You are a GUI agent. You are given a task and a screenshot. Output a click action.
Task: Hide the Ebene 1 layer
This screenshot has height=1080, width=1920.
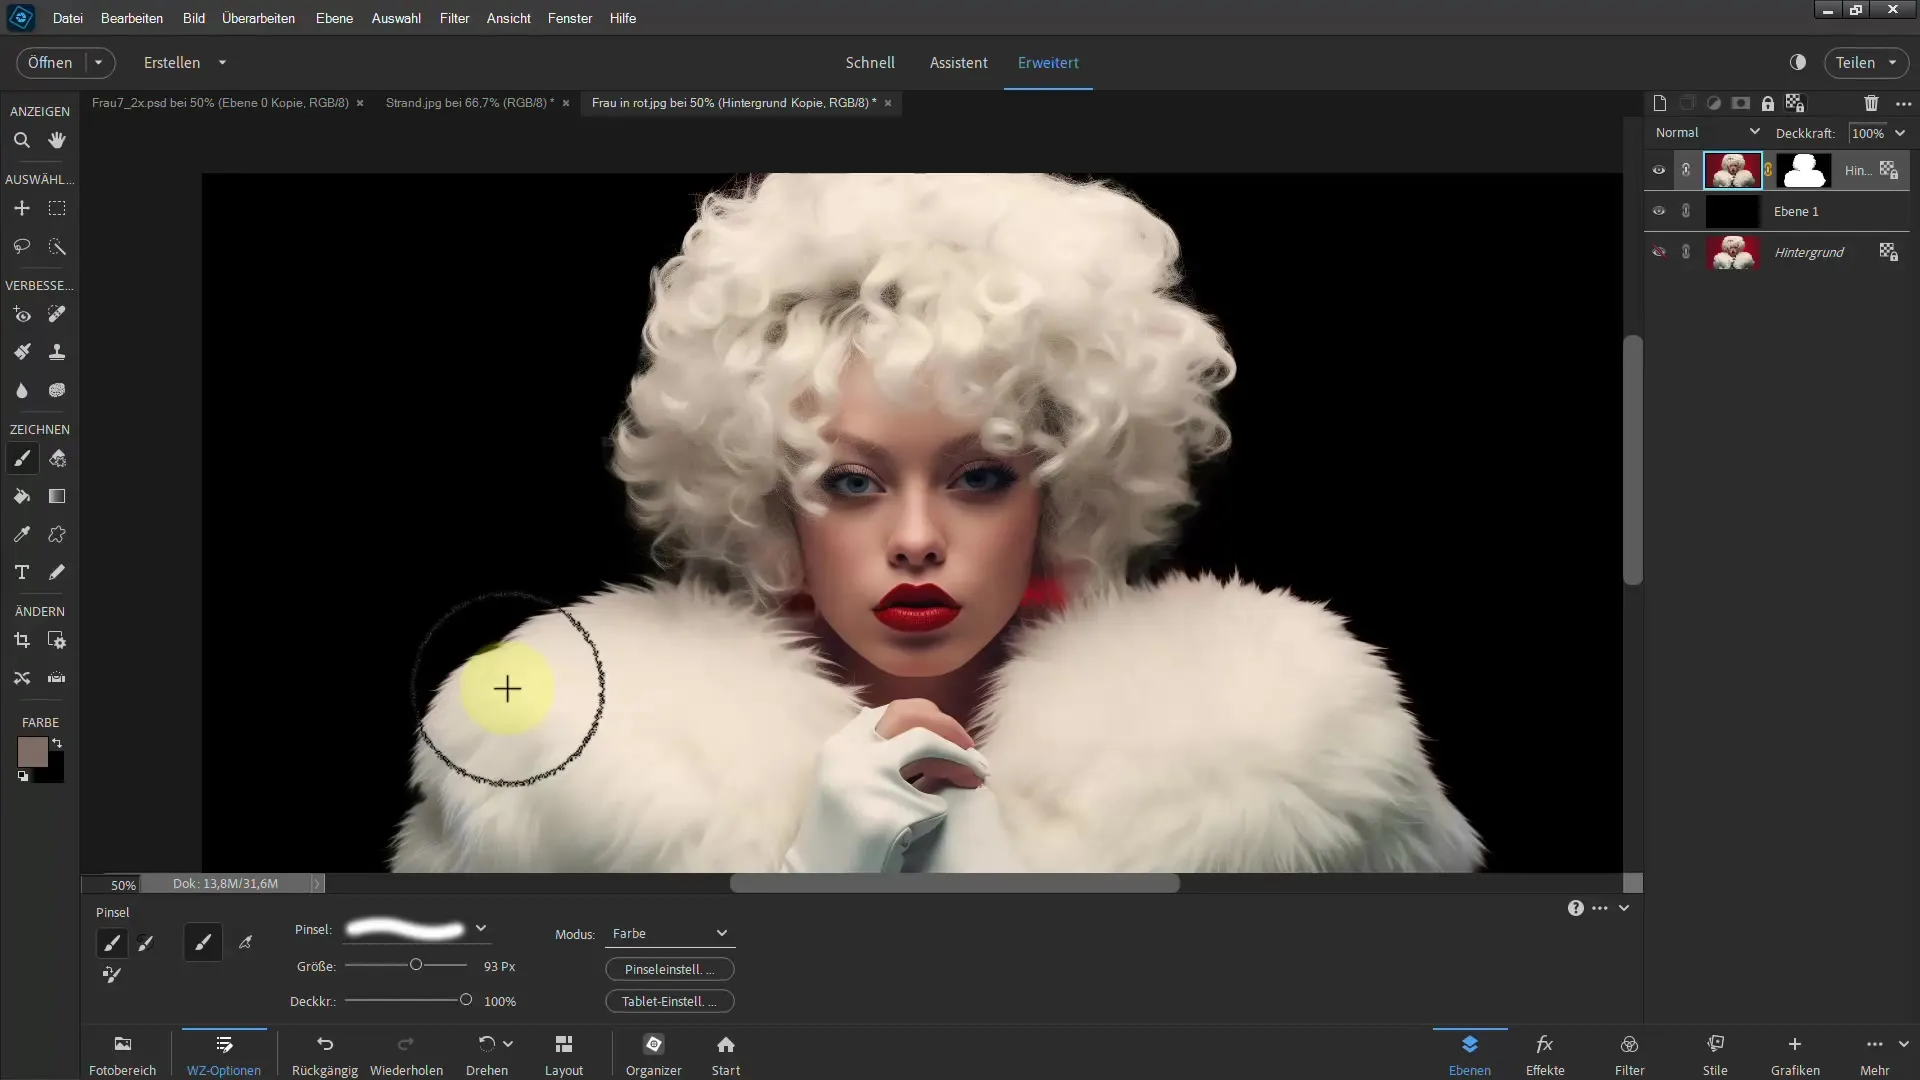coord(1659,211)
